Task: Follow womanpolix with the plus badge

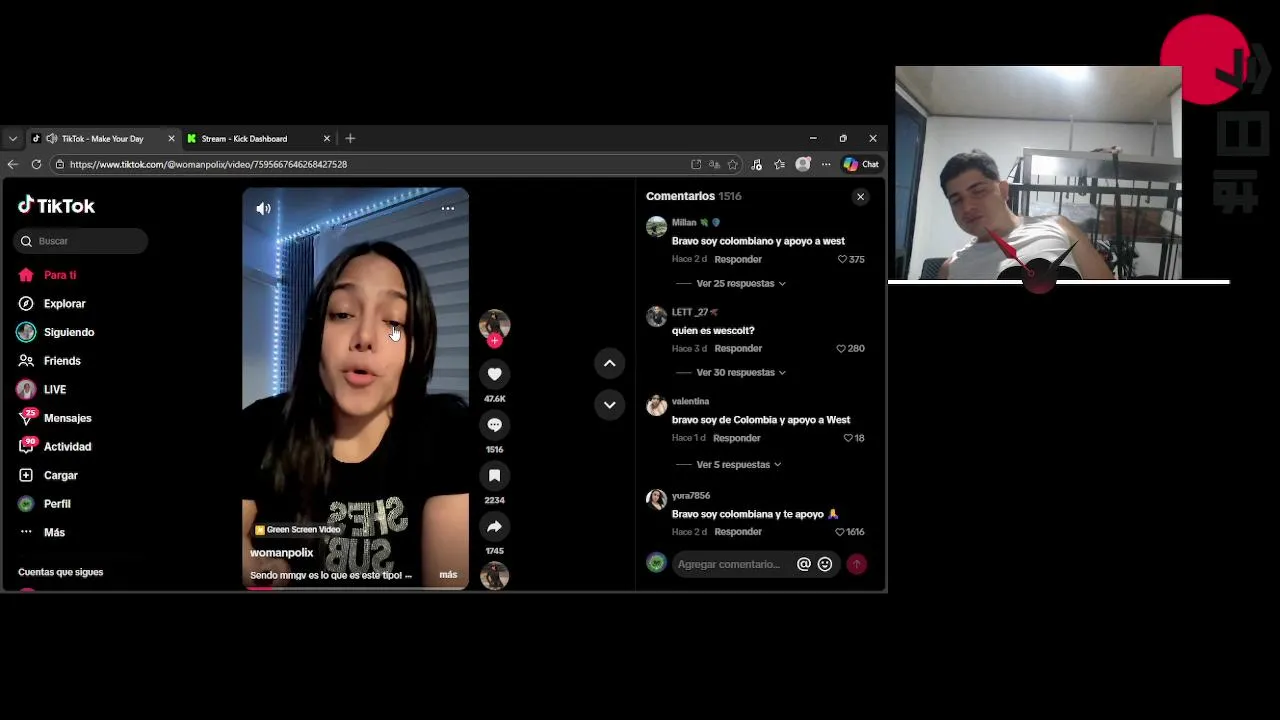Action: (494, 341)
